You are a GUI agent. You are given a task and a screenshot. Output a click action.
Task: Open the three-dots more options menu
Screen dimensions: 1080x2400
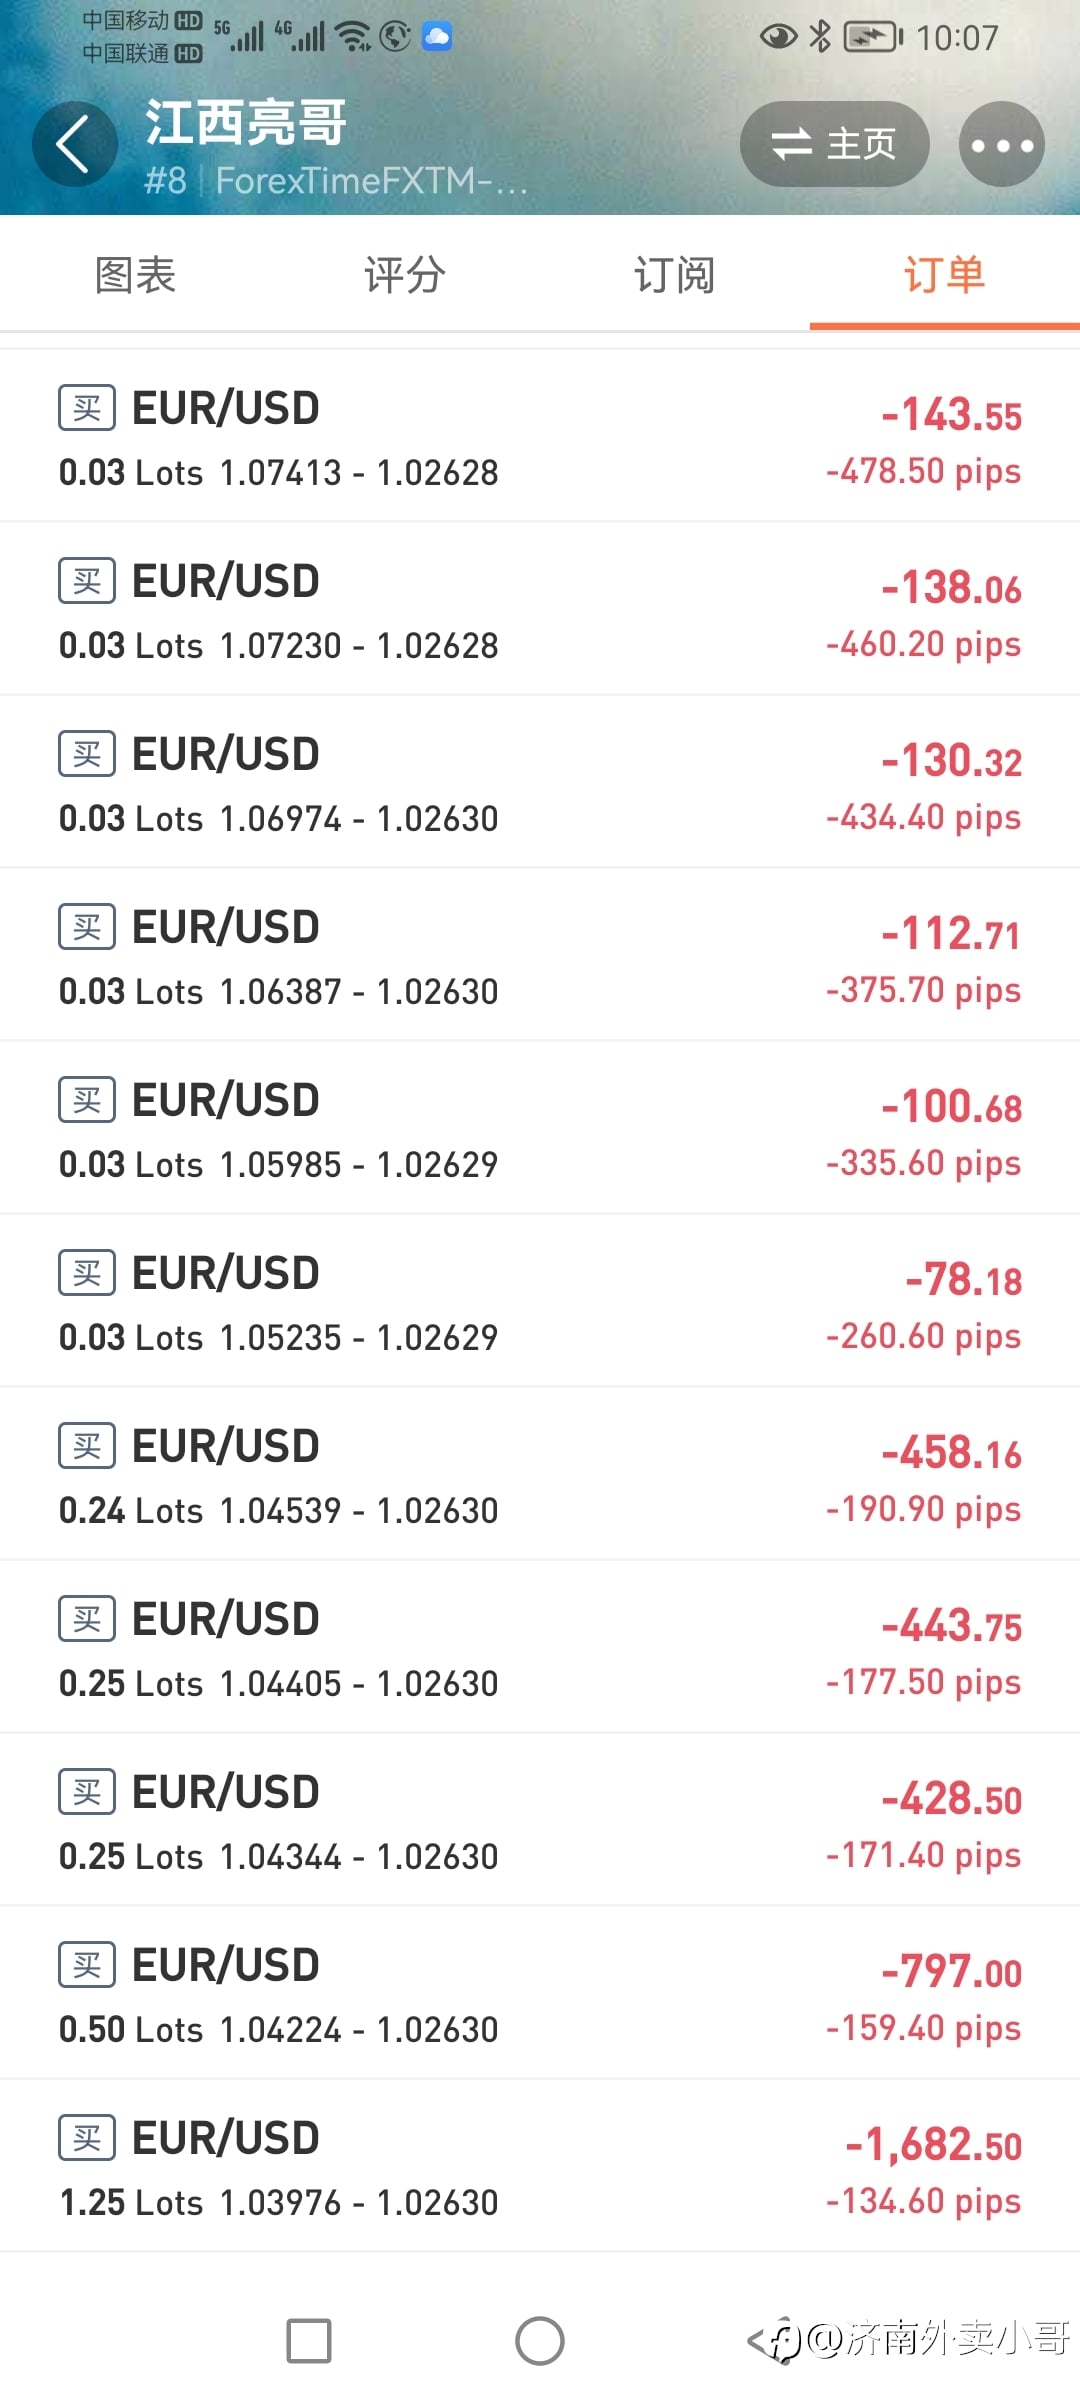tap(1001, 144)
